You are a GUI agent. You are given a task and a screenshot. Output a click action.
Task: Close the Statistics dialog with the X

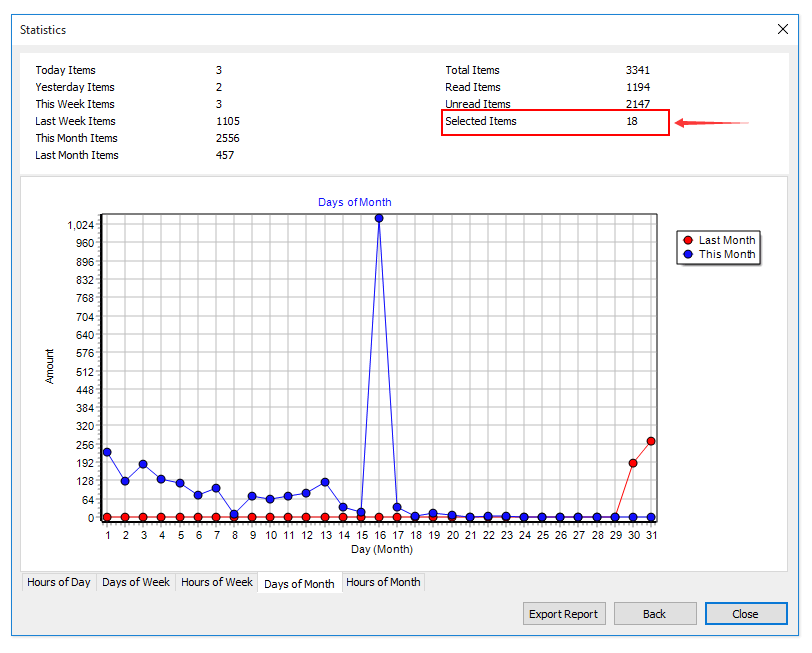pyautogui.click(x=783, y=30)
